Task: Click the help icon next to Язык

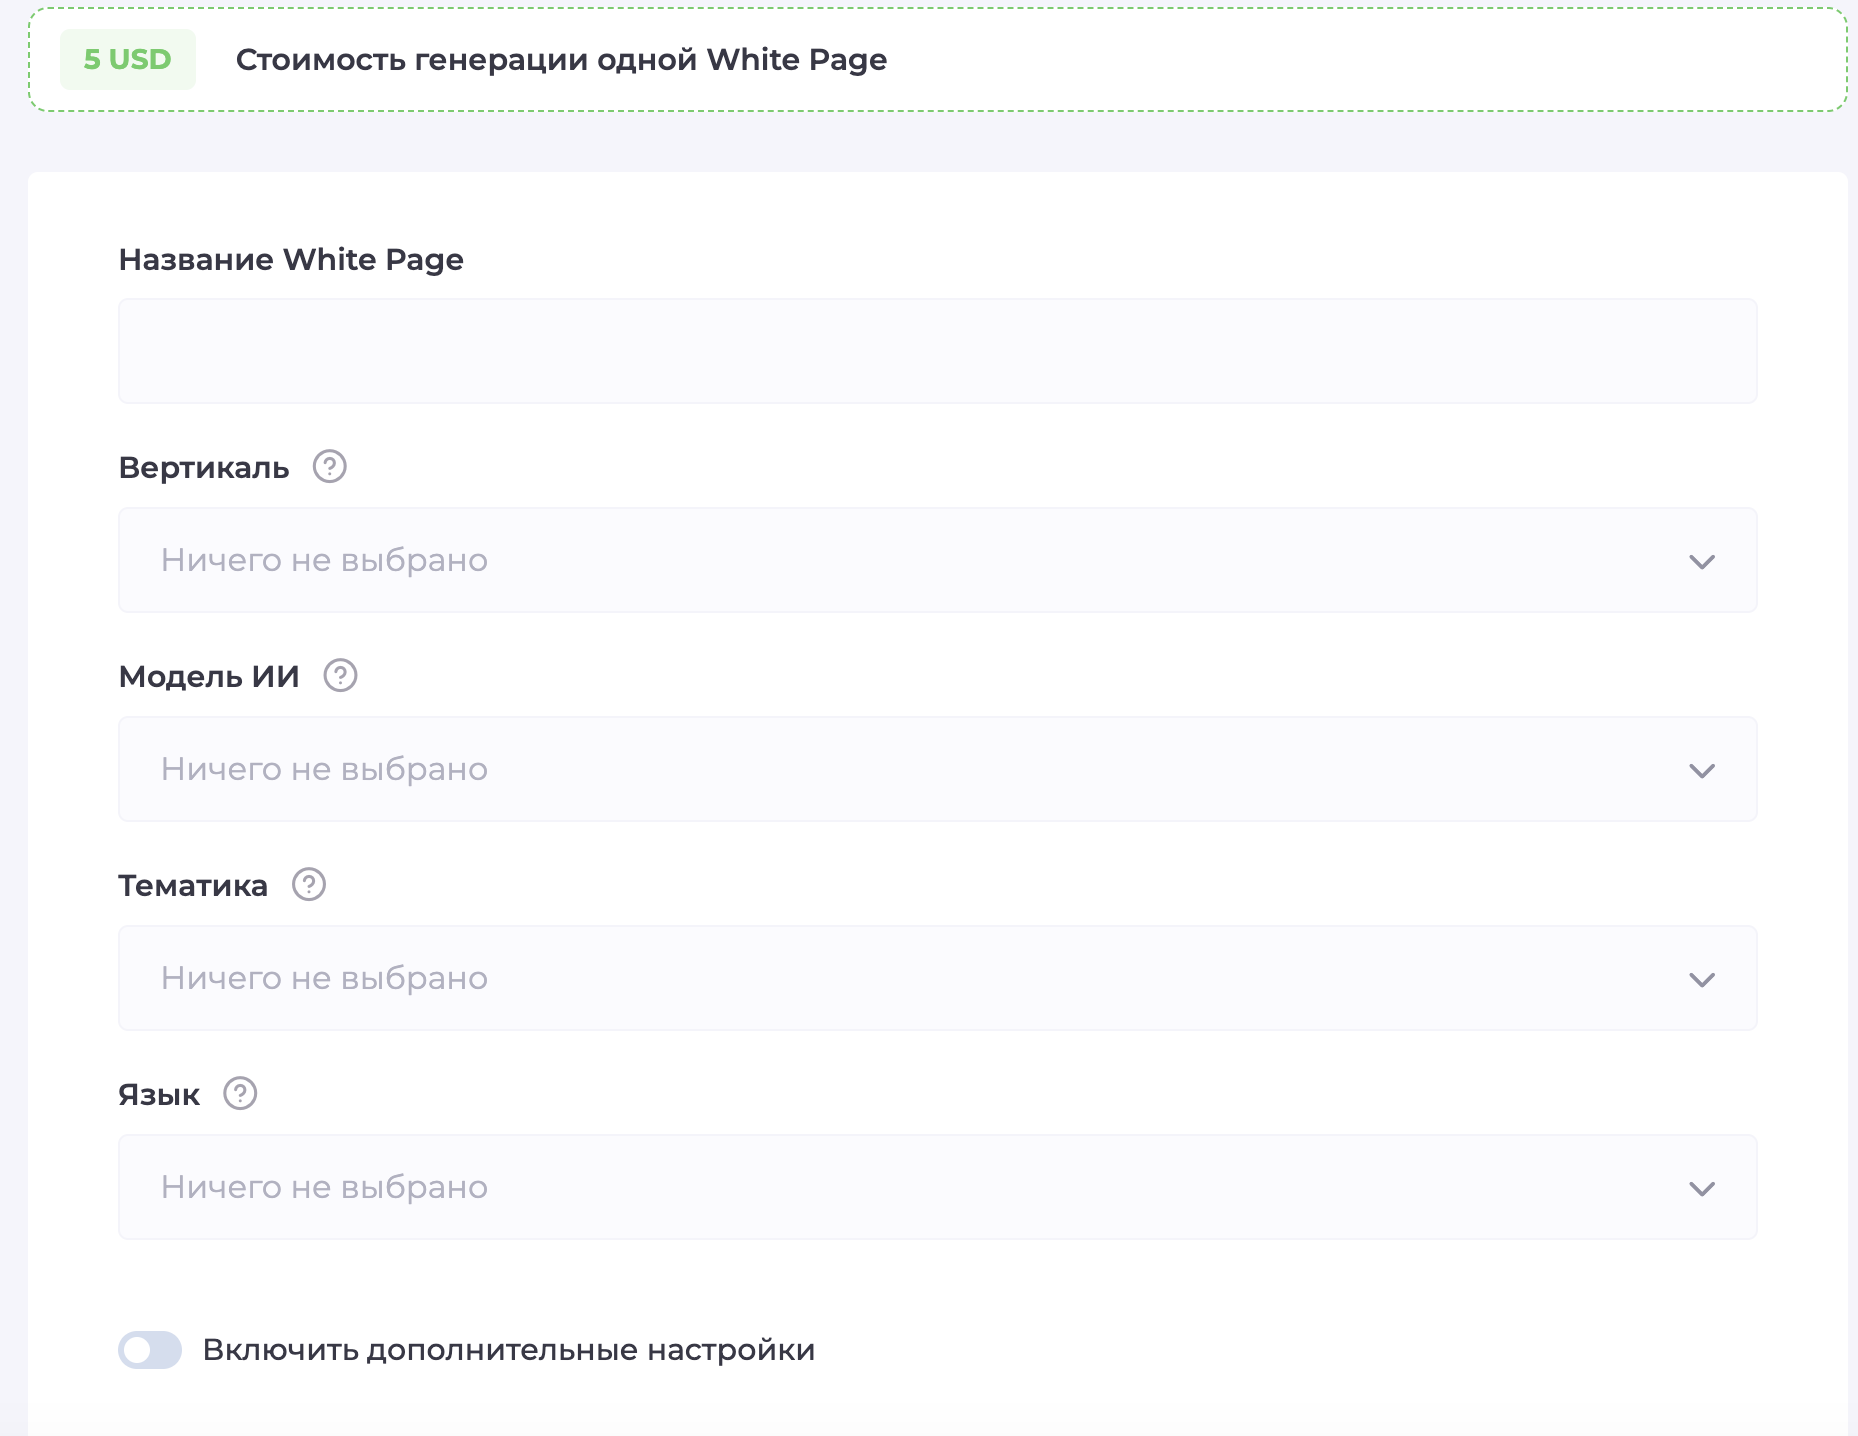Action: click(x=240, y=1094)
